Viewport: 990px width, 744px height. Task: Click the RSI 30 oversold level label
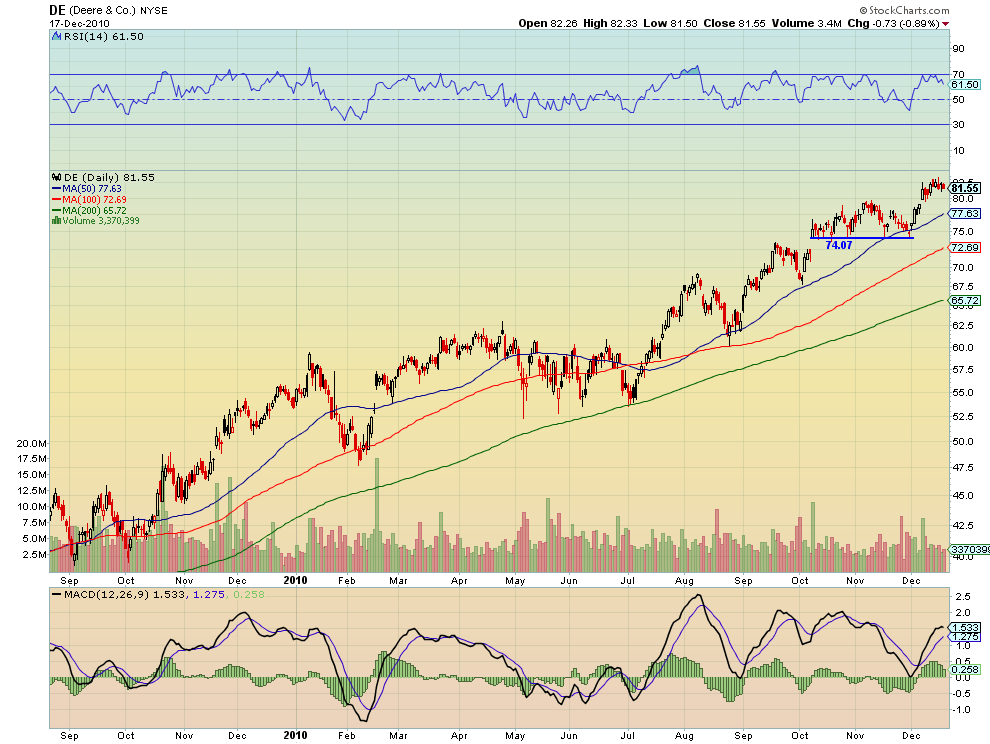coord(958,124)
